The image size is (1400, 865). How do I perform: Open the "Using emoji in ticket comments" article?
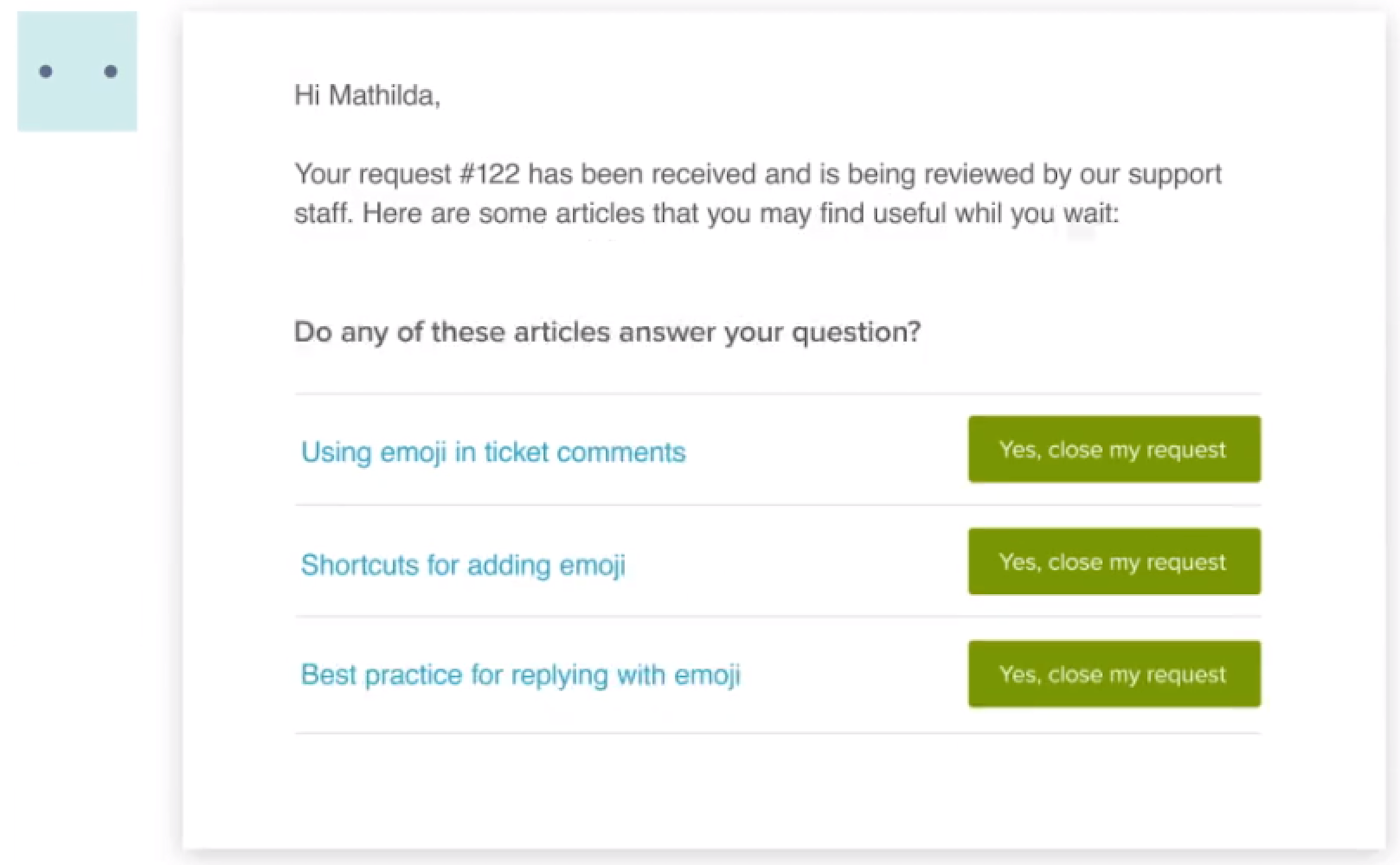[x=493, y=453]
